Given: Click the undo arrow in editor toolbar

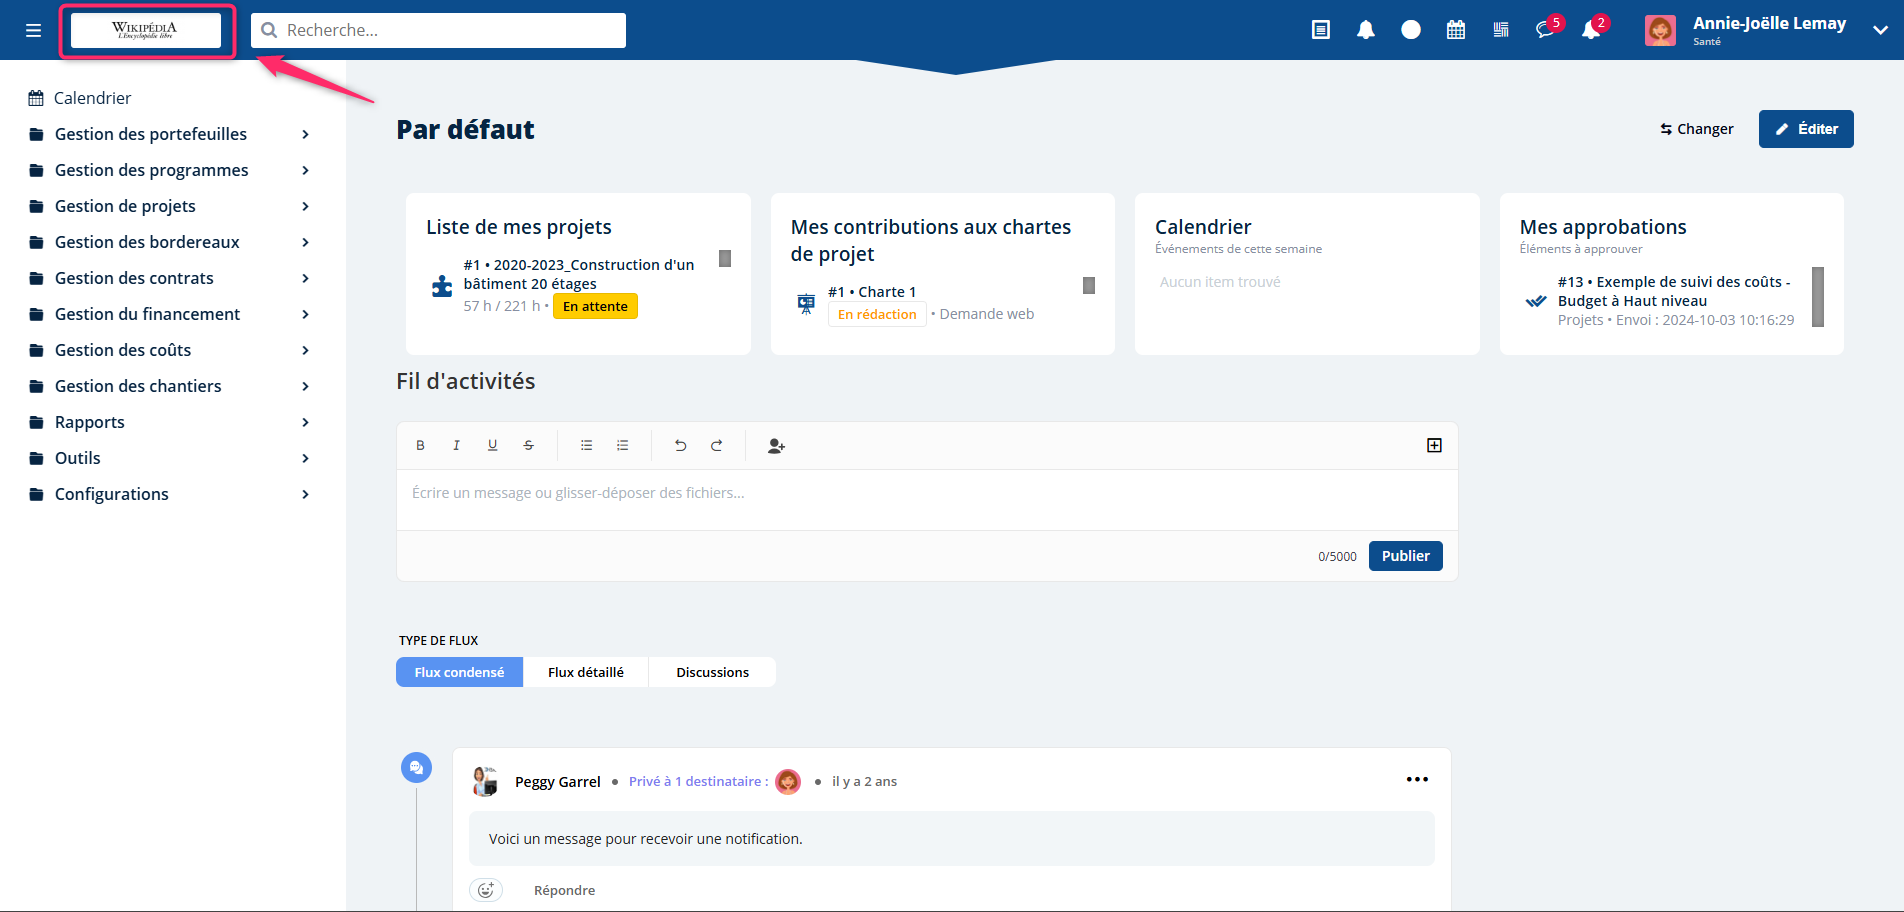Looking at the screenshot, I should [x=681, y=446].
